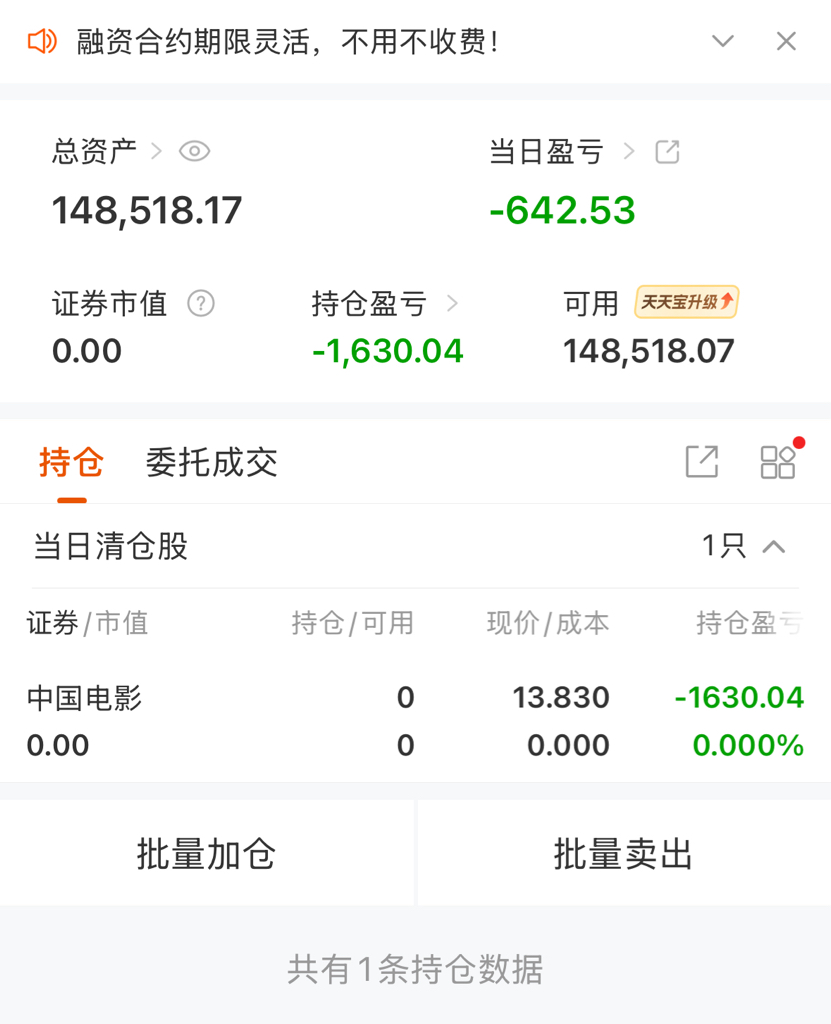Click the holdings share/export icon
Image resolution: width=831 pixels, height=1024 pixels.
coord(702,461)
